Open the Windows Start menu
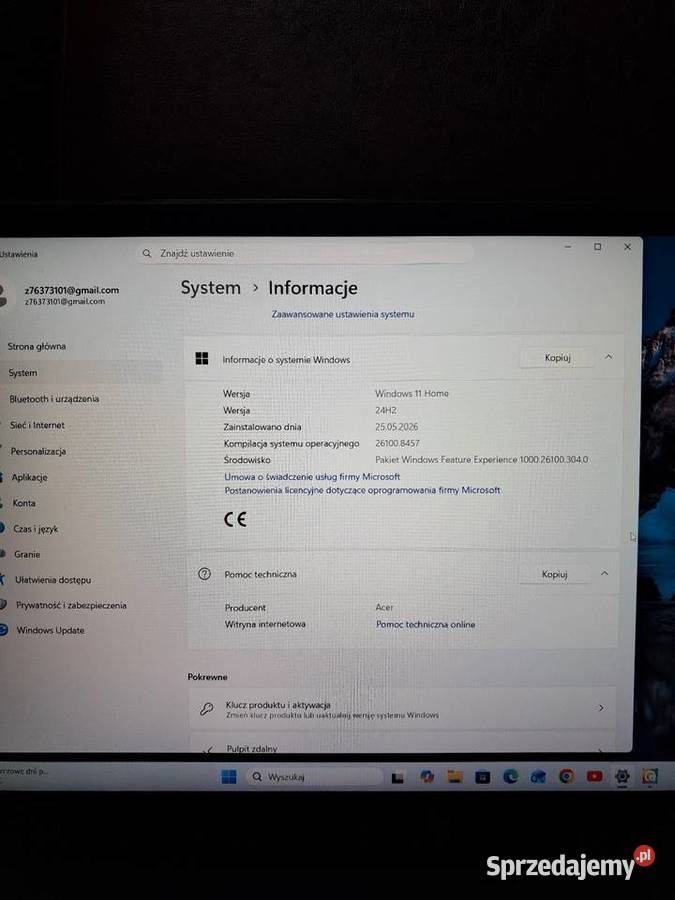Image resolution: width=675 pixels, height=900 pixels. [228, 777]
